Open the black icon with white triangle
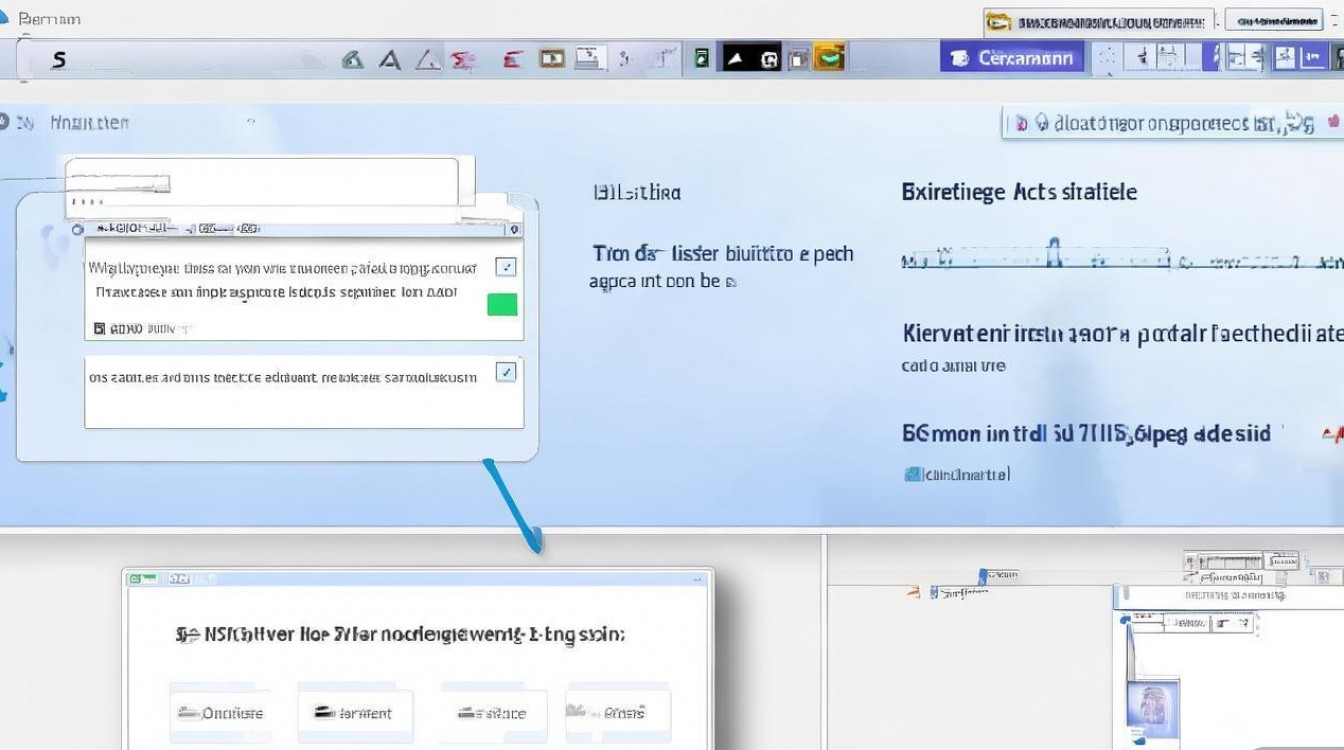The image size is (1344, 750). tap(735, 59)
